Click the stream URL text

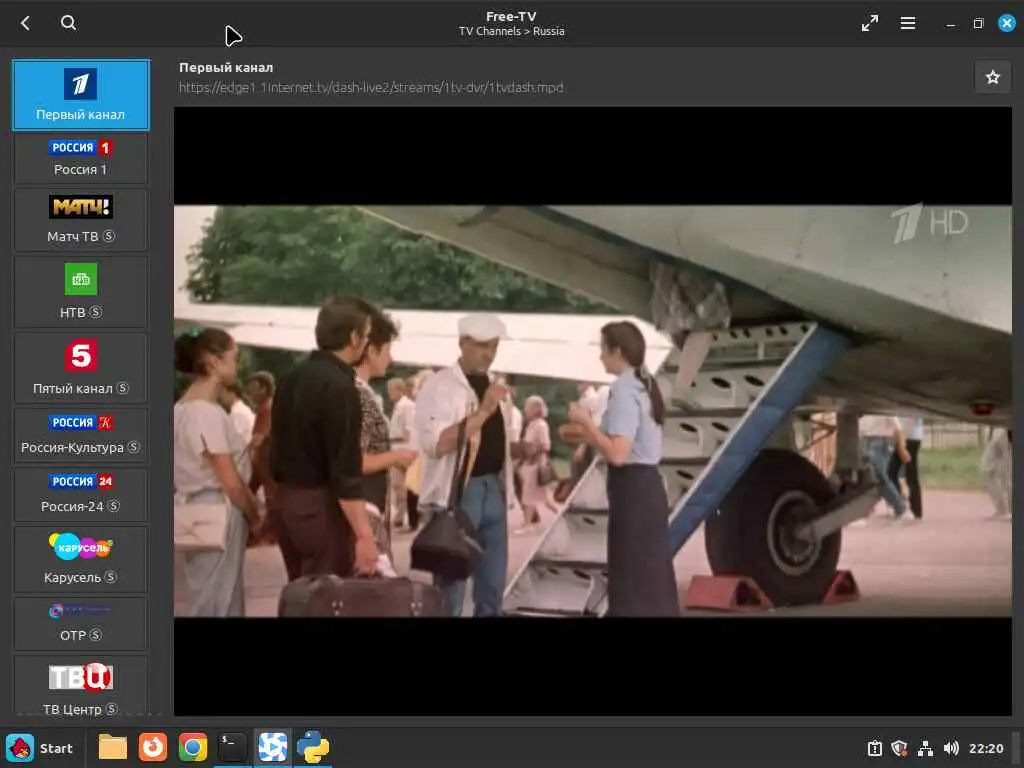click(371, 88)
